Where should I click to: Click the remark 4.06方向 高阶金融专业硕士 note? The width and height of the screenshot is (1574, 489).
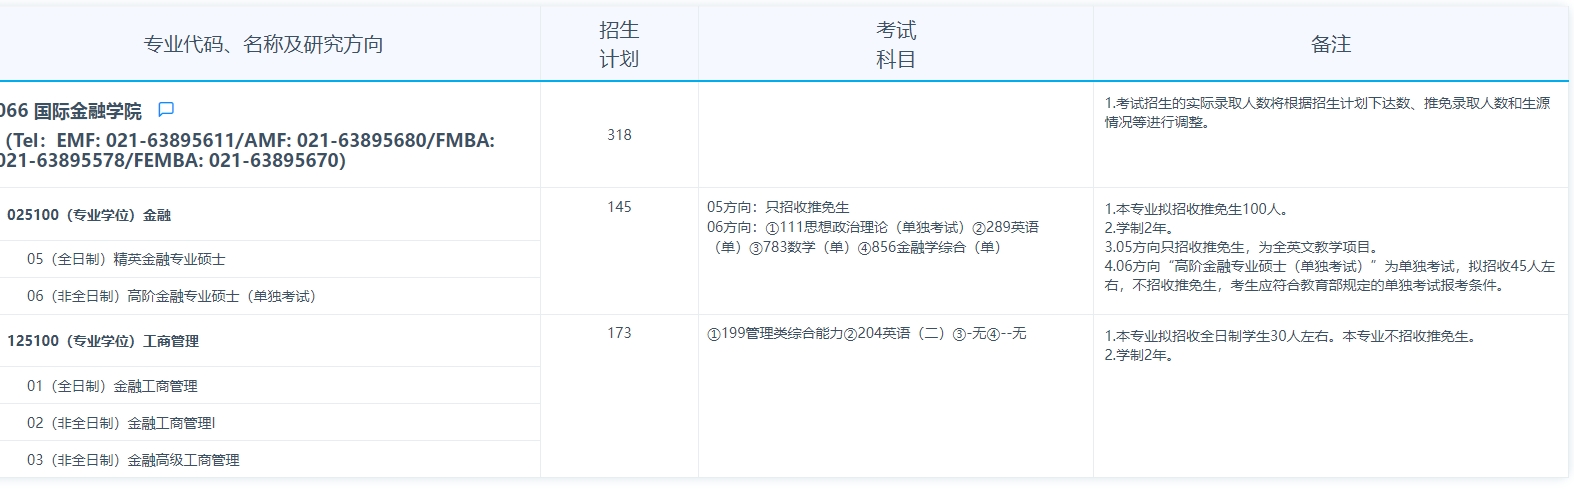1330,275
